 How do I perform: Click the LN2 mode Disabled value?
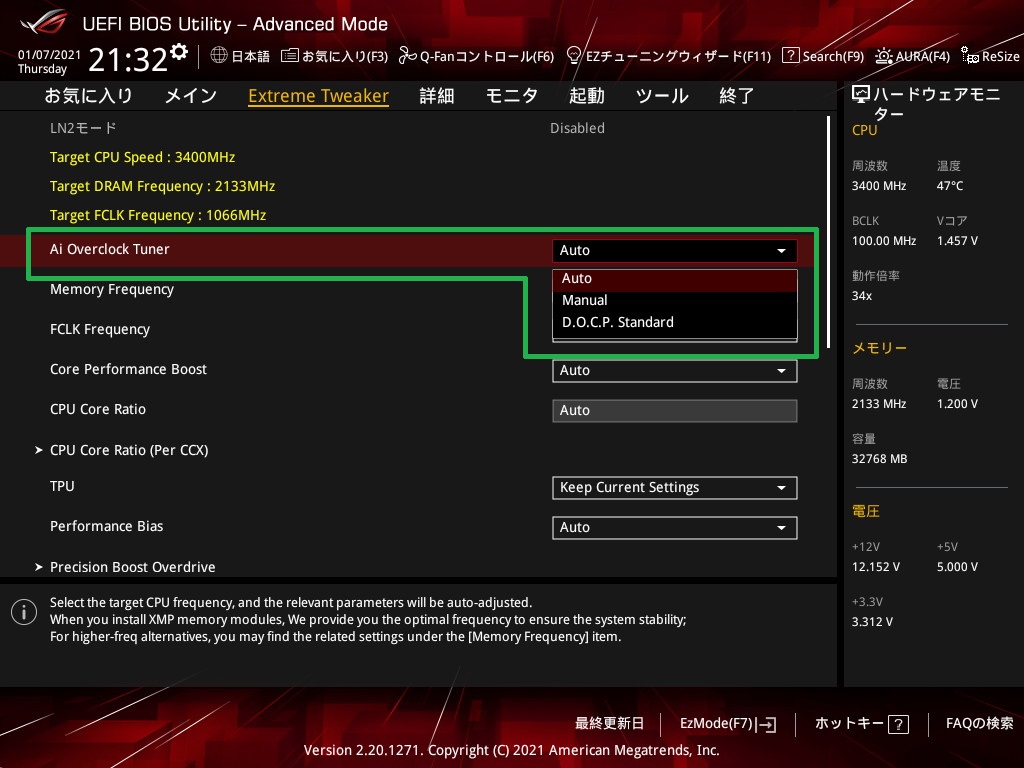click(x=577, y=128)
